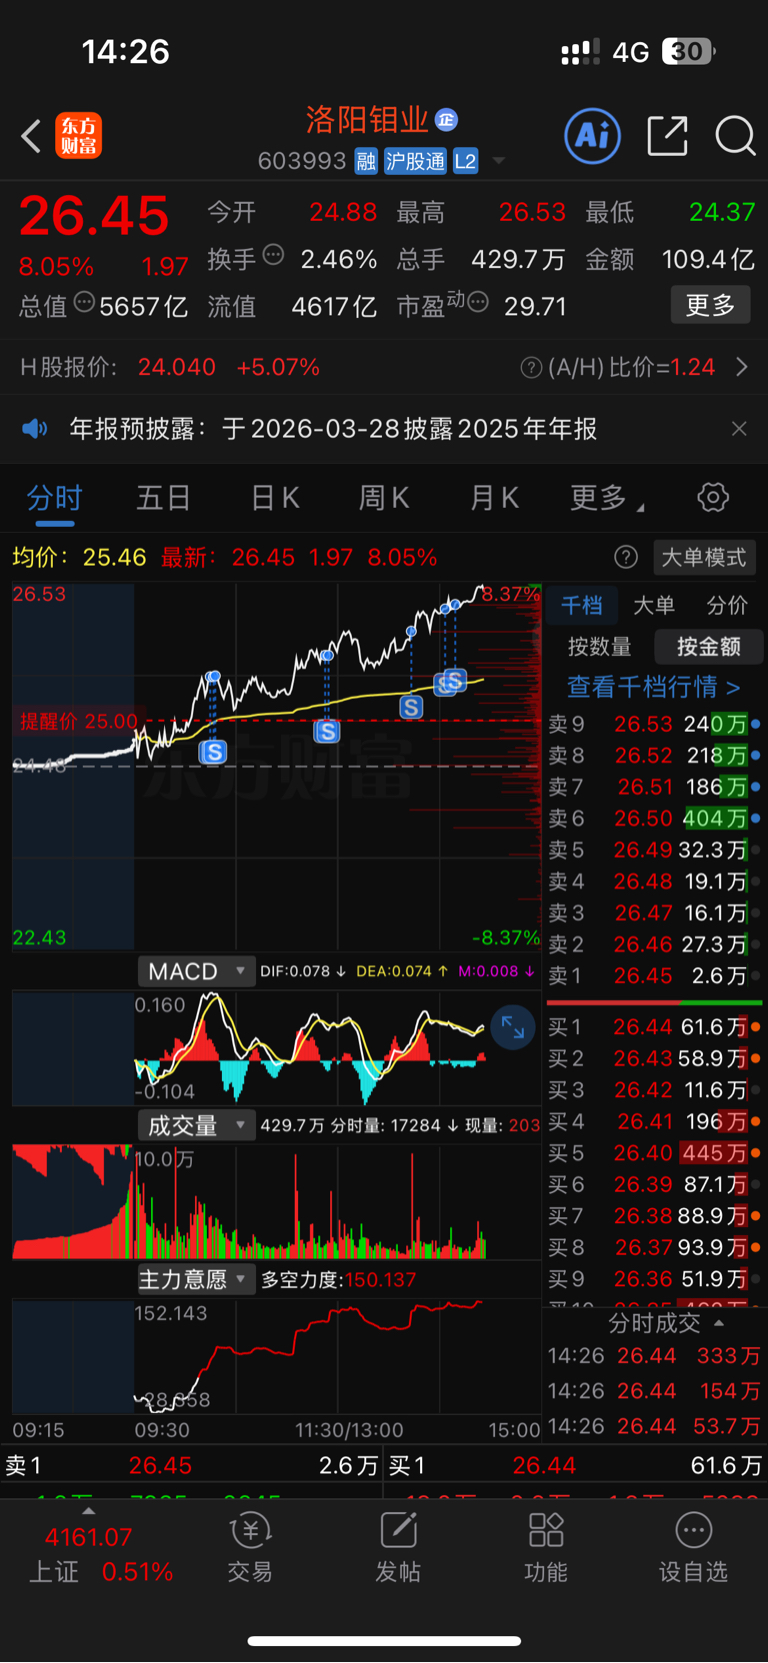Toggle 大单模式 on
768x1663 pixels.
tap(704, 557)
